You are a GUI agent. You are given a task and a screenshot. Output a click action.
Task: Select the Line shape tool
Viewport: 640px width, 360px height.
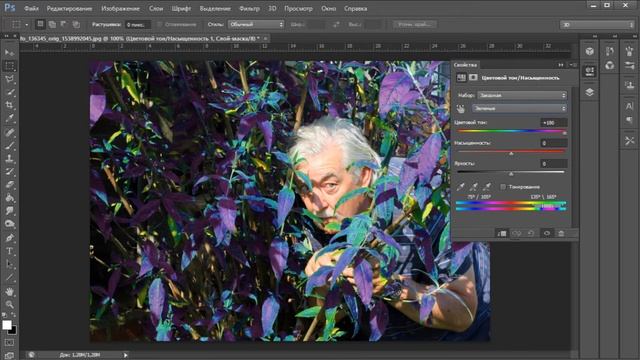point(9,278)
